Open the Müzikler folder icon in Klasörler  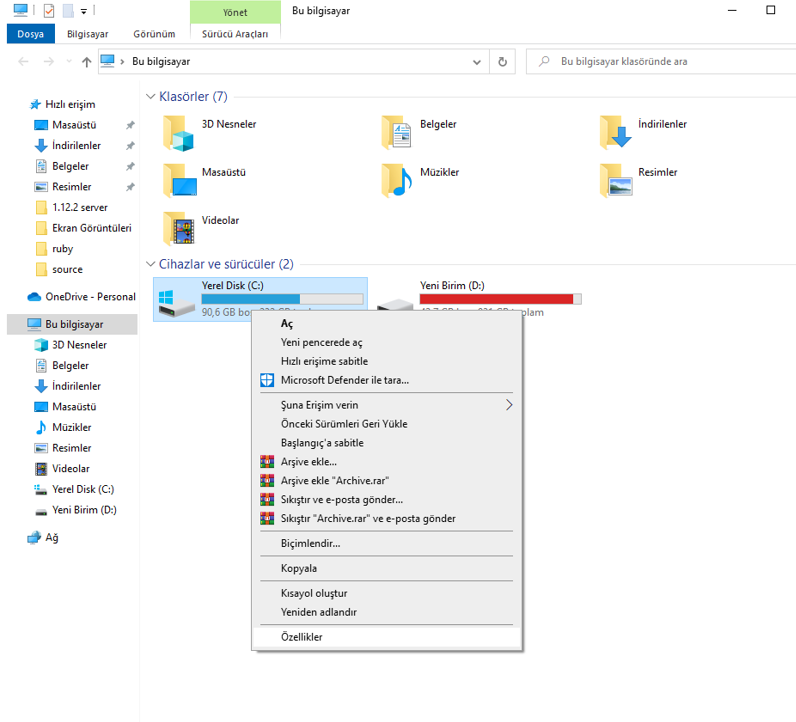click(x=396, y=181)
